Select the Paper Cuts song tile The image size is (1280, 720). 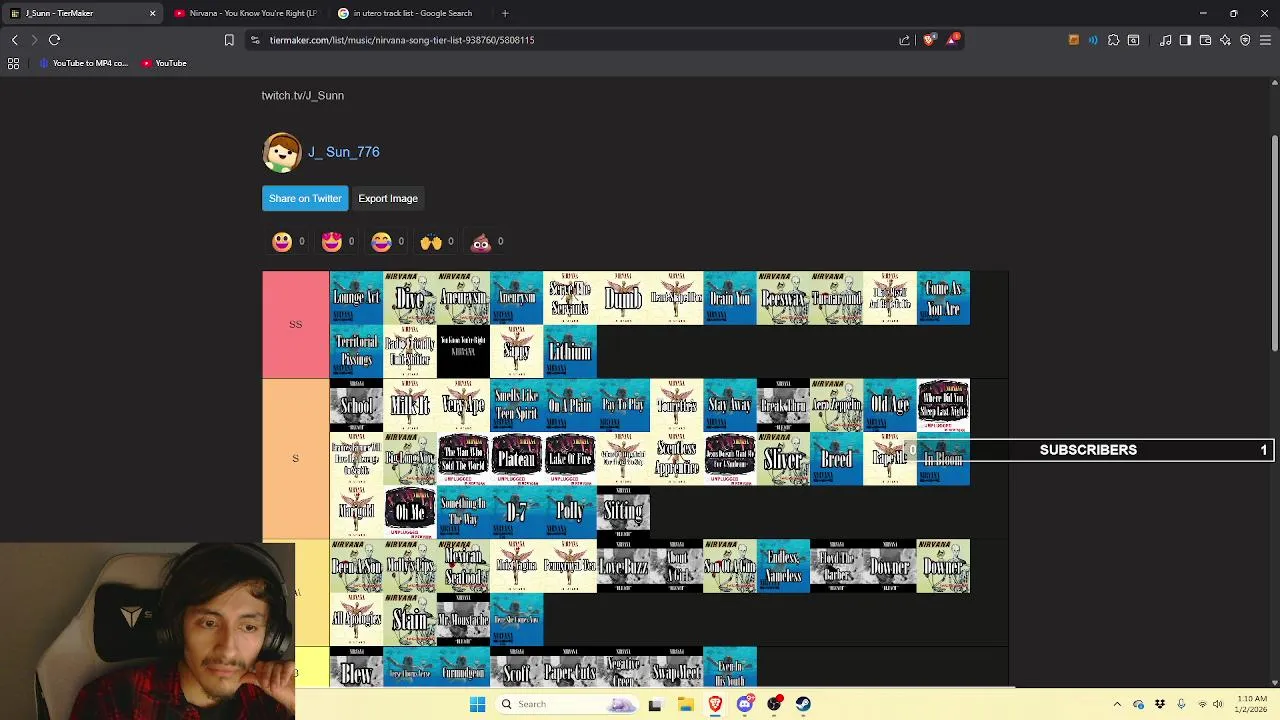pos(570,668)
